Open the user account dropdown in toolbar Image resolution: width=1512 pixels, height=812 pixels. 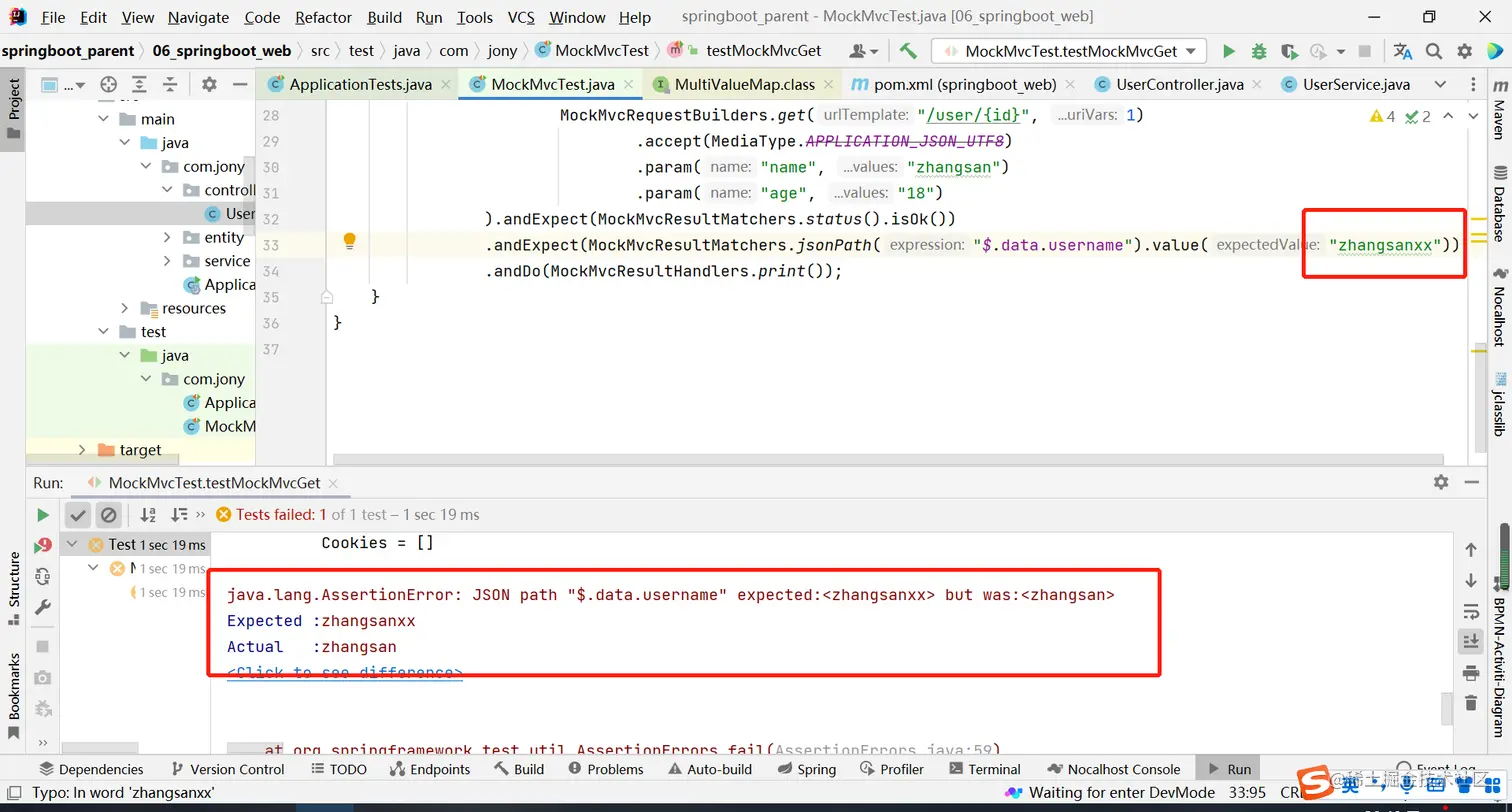[x=864, y=51]
